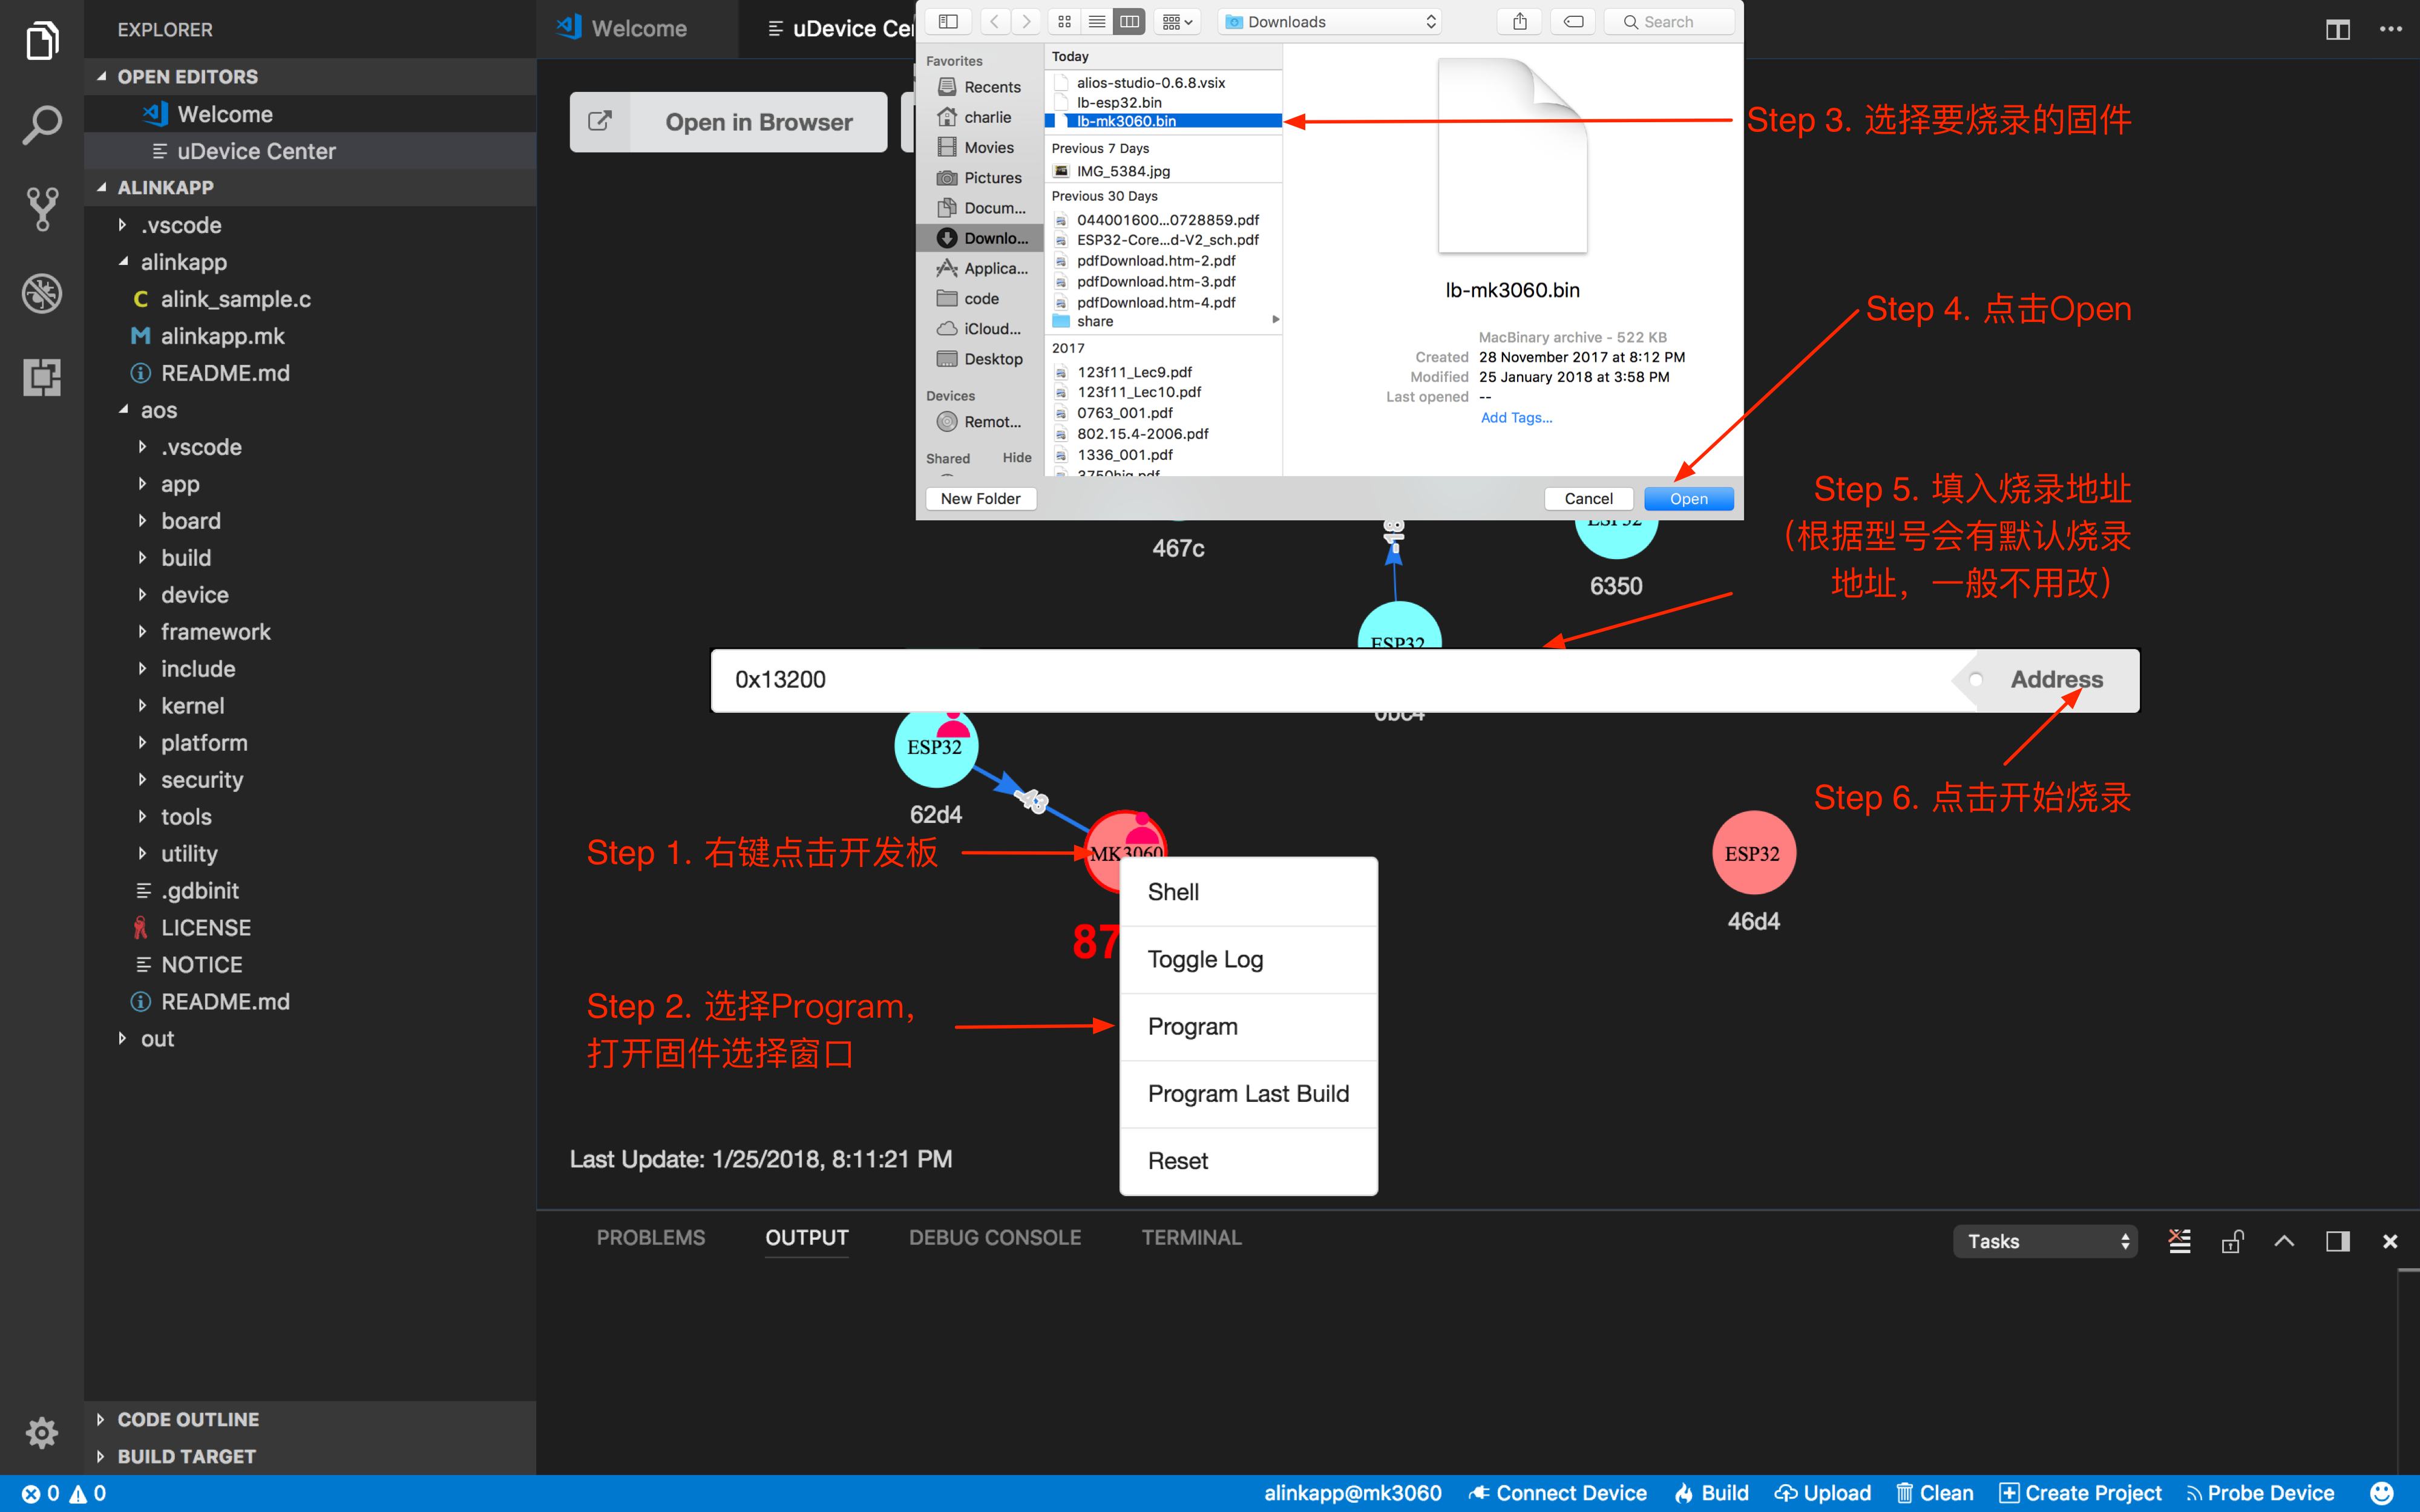This screenshot has width=2420, height=1512.
Task: Close the bottom panel with X
Action: click(2390, 1241)
